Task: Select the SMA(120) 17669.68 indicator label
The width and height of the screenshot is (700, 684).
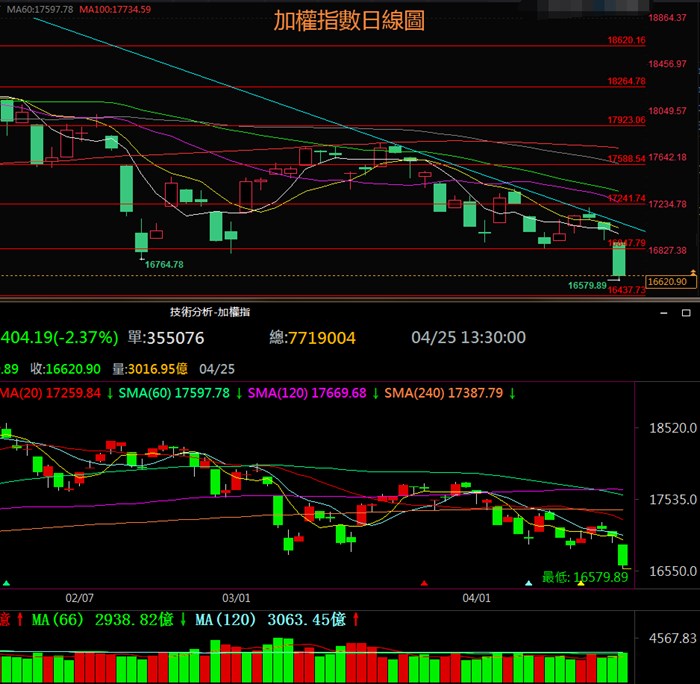Action: tap(310, 393)
